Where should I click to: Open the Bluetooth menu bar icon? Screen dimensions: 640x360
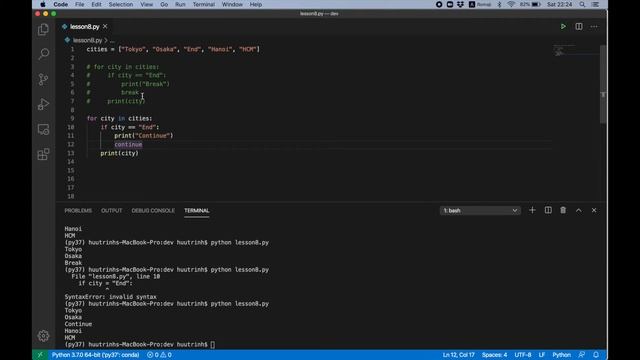click(x=499, y=4)
